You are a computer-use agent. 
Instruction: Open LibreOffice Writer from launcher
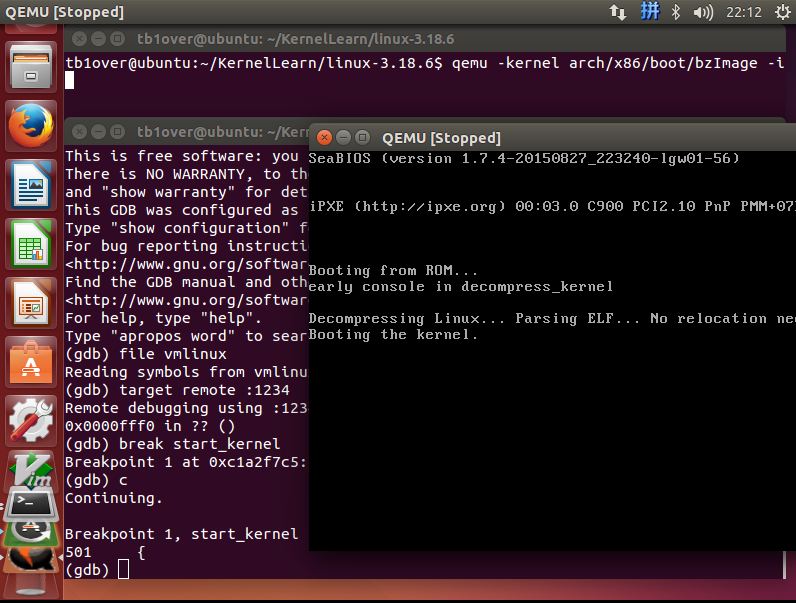click(30, 184)
